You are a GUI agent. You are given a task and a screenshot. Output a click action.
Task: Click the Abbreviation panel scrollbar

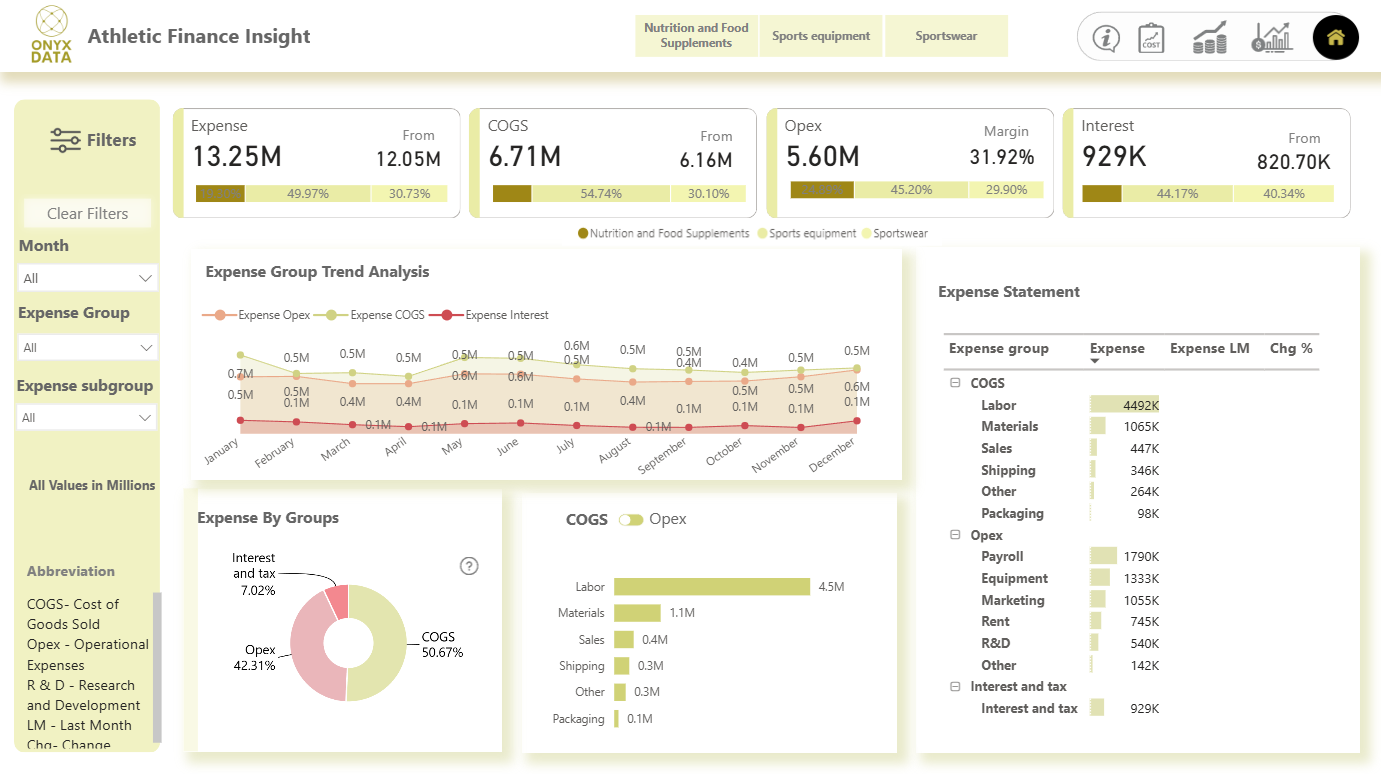(x=157, y=667)
